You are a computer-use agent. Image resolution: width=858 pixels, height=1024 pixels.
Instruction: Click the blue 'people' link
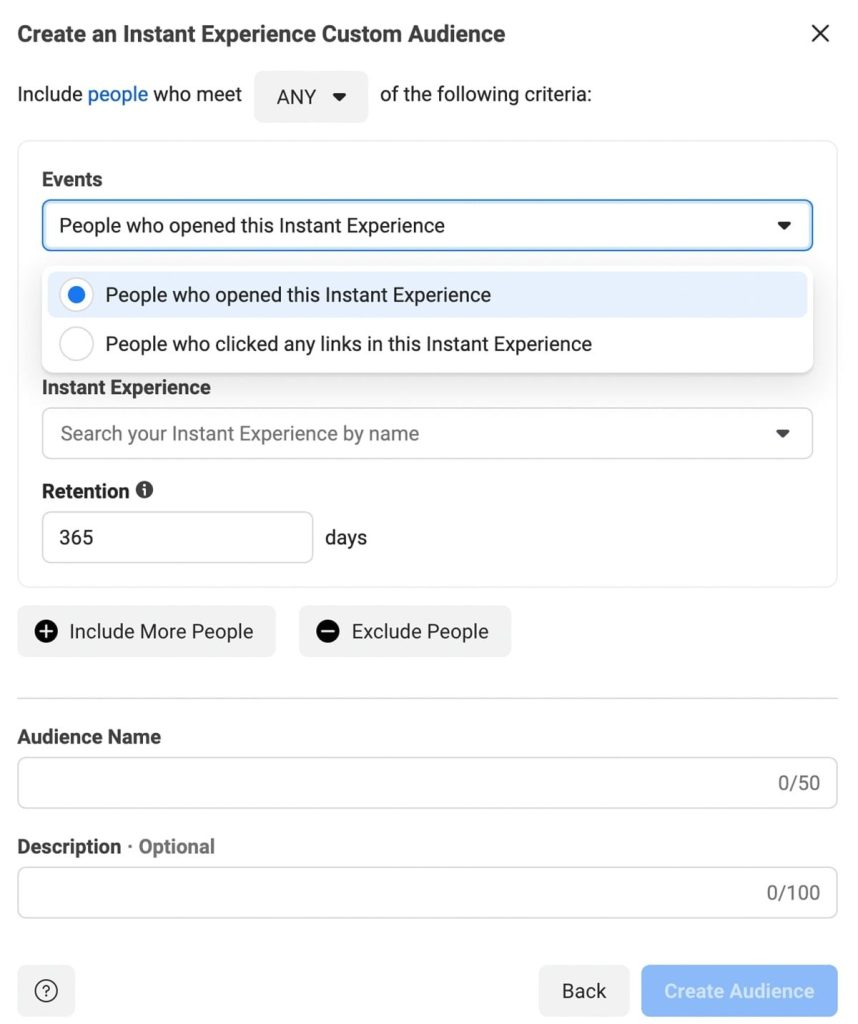coord(117,95)
